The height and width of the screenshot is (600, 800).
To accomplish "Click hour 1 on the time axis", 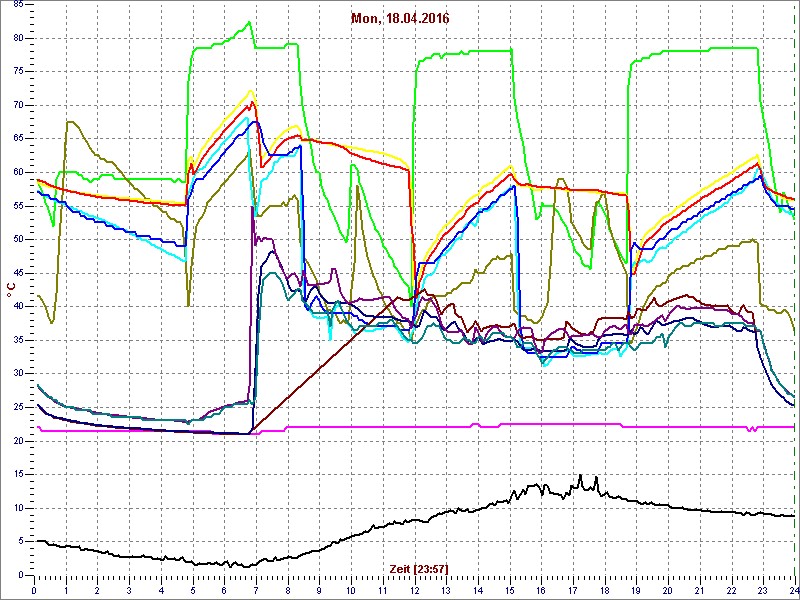I will point(66,591).
